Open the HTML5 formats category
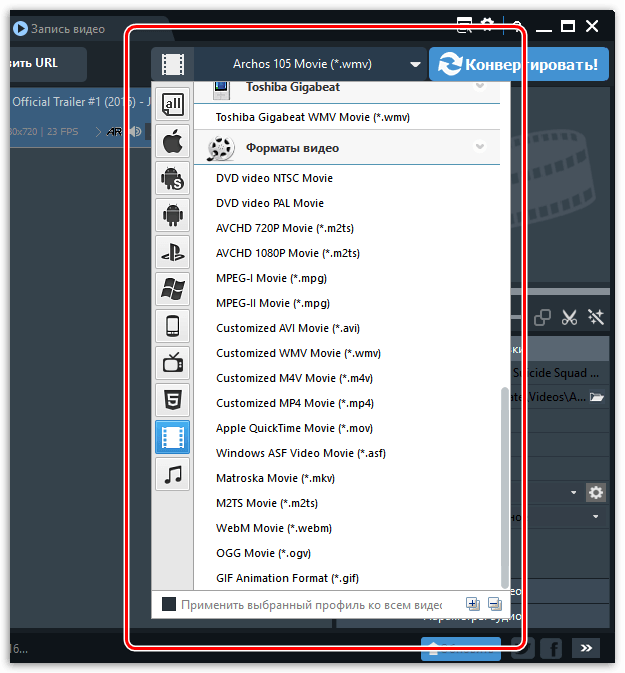Viewport: 625px width, 673px height. [173, 400]
